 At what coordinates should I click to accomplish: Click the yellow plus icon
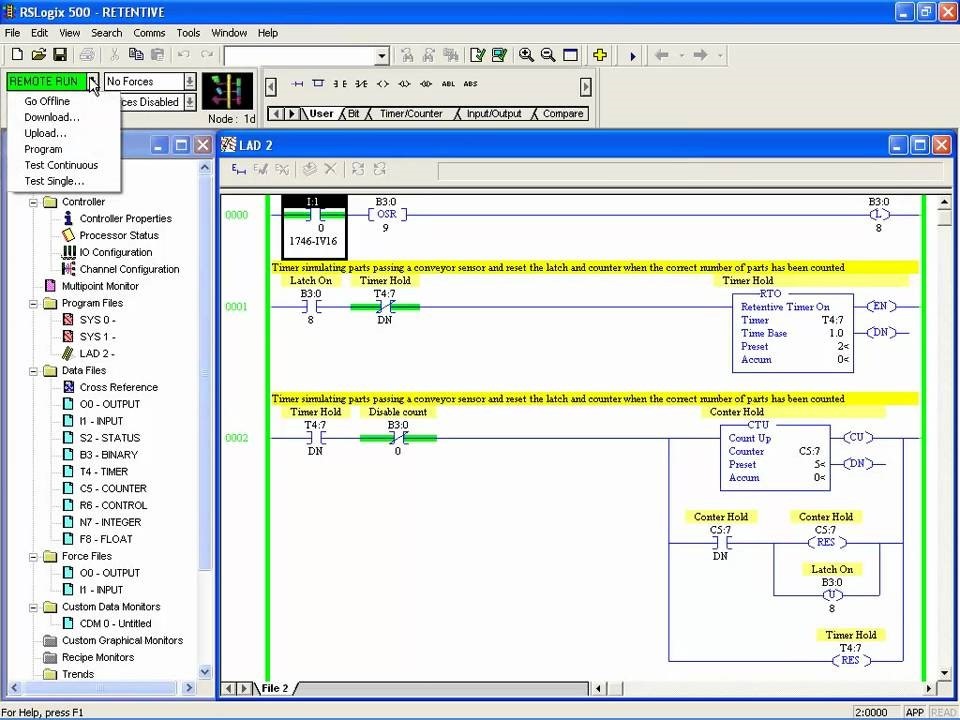[x=600, y=55]
